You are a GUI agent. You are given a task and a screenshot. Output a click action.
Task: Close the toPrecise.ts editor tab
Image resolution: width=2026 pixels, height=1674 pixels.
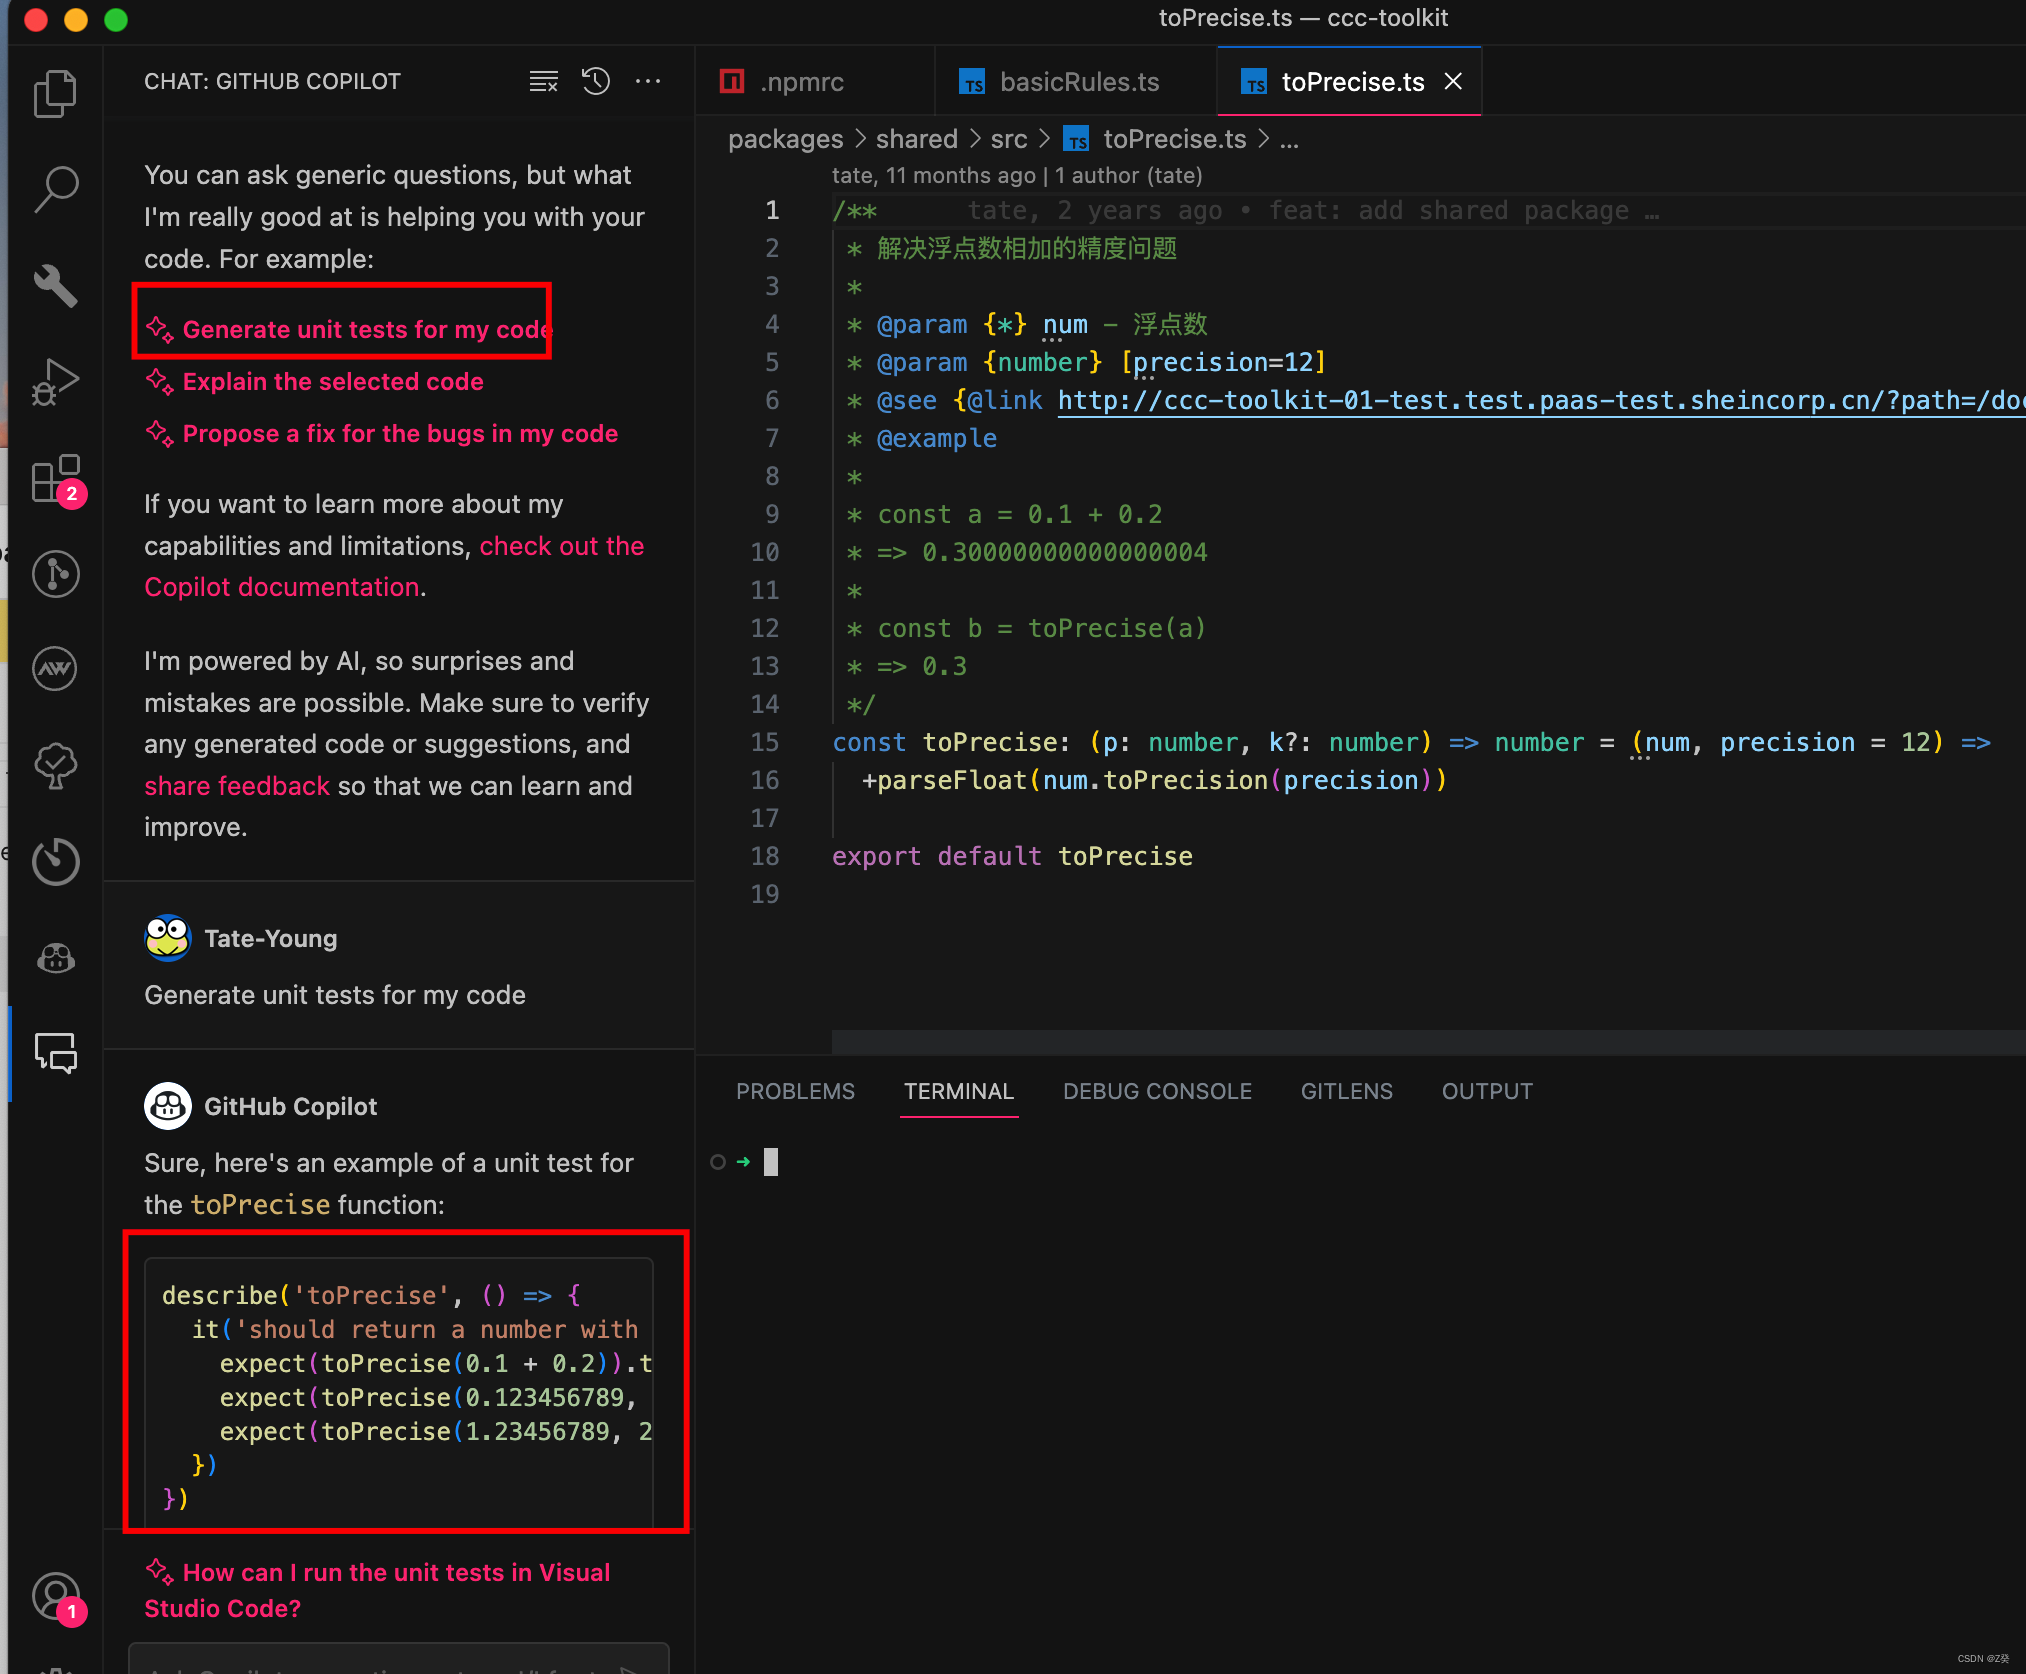pyautogui.click(x=1453, y=82)
